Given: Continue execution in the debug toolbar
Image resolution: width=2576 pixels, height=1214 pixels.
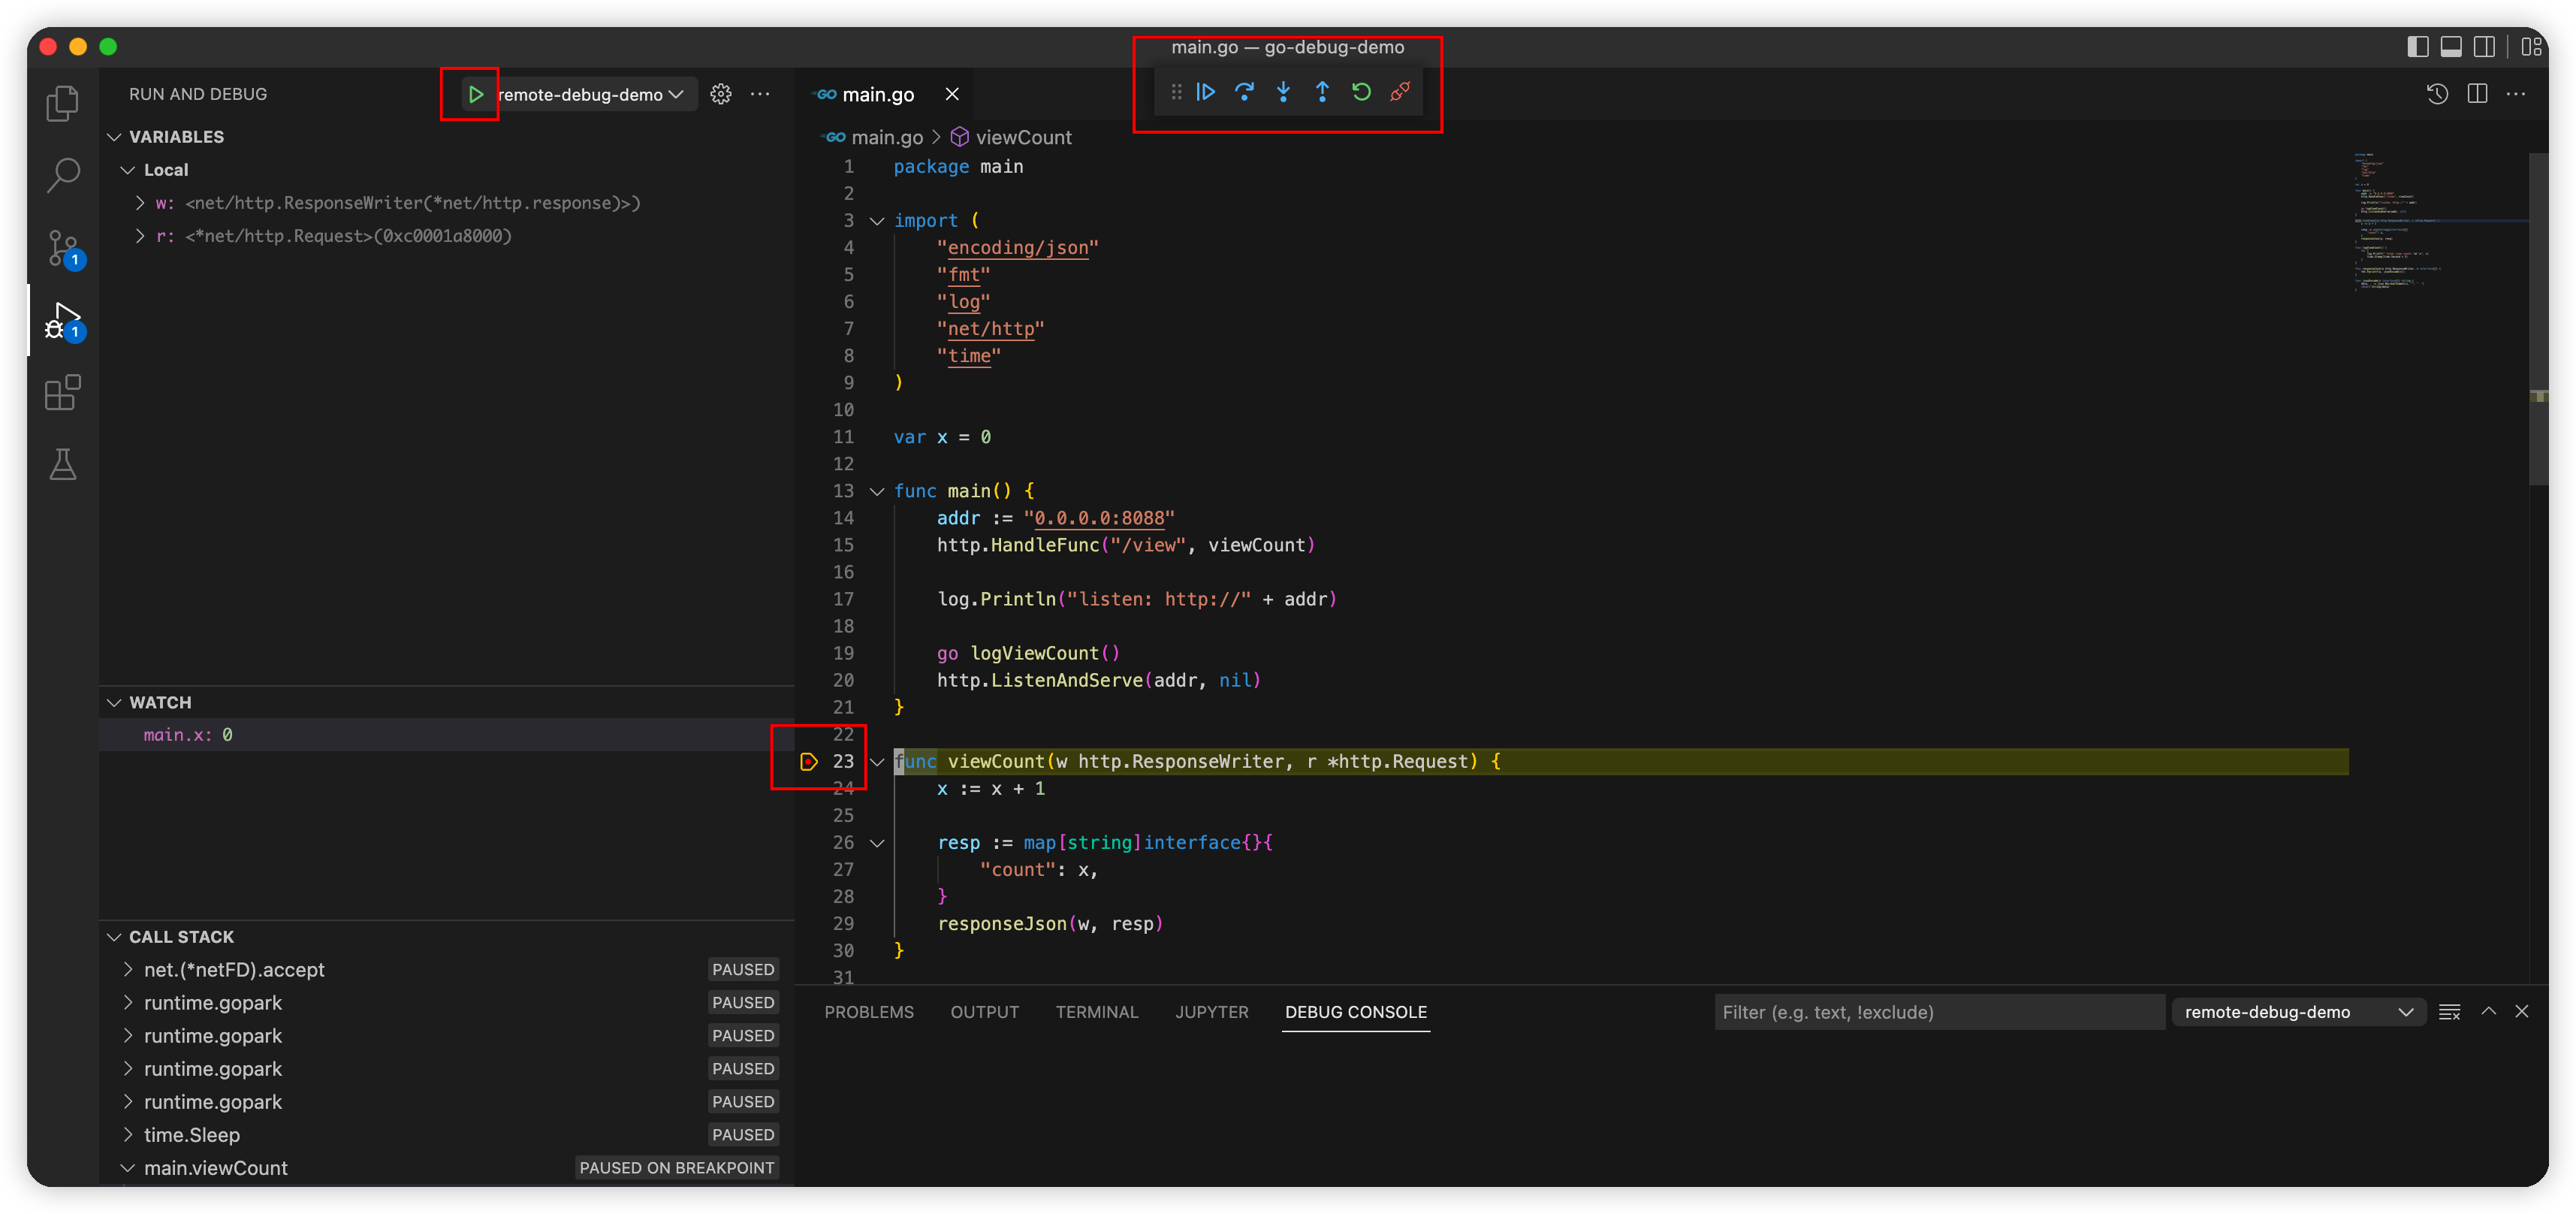Looking at the screenshot, I should click(x=1206, y=92).
